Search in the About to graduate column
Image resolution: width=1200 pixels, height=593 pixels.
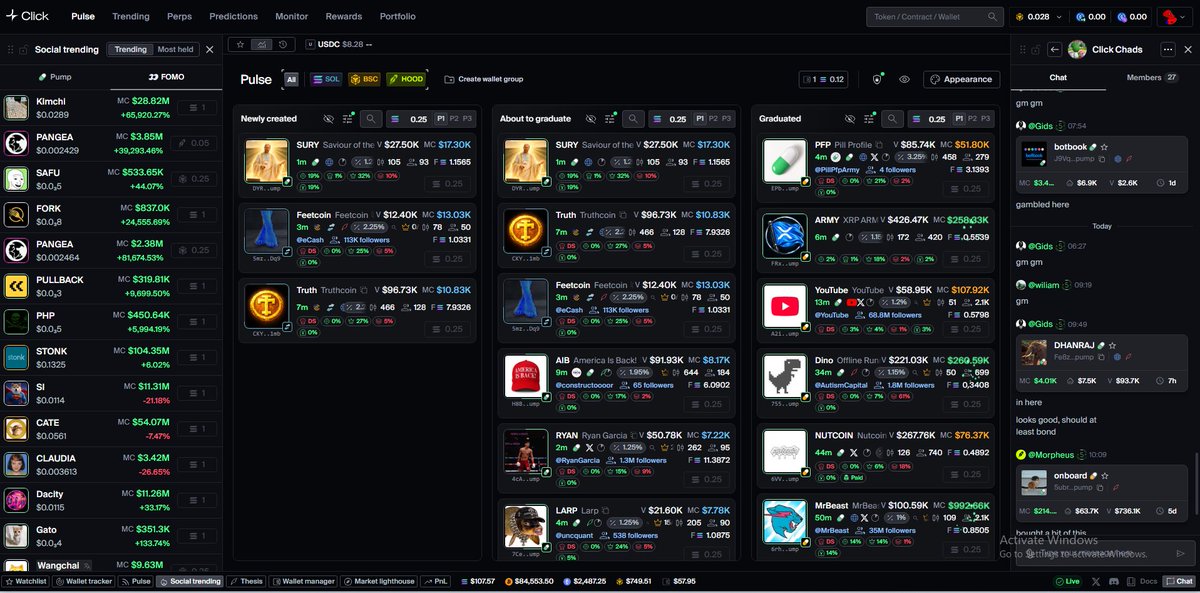coord(633,118)
